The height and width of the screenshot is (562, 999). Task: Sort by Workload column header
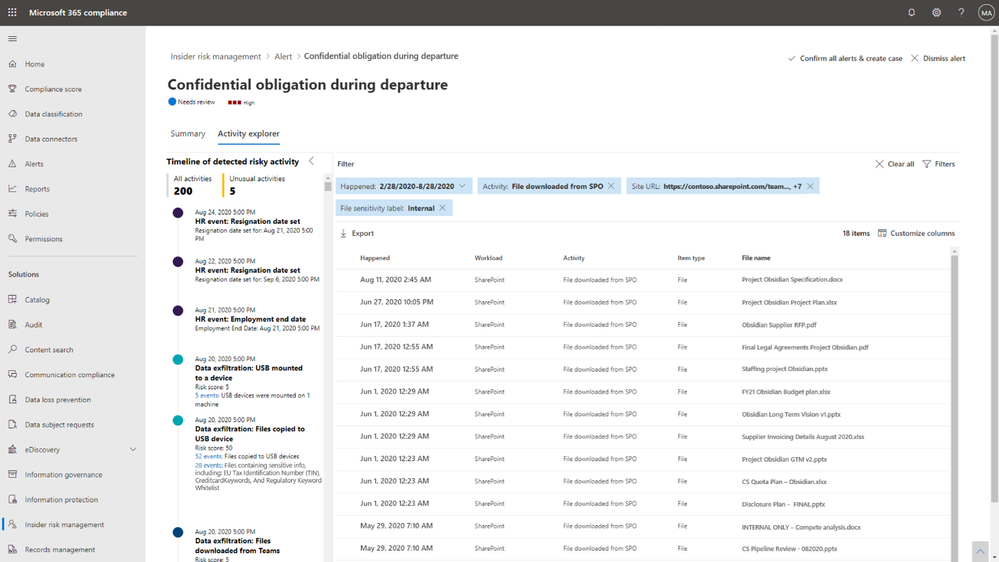pos(488,258)
